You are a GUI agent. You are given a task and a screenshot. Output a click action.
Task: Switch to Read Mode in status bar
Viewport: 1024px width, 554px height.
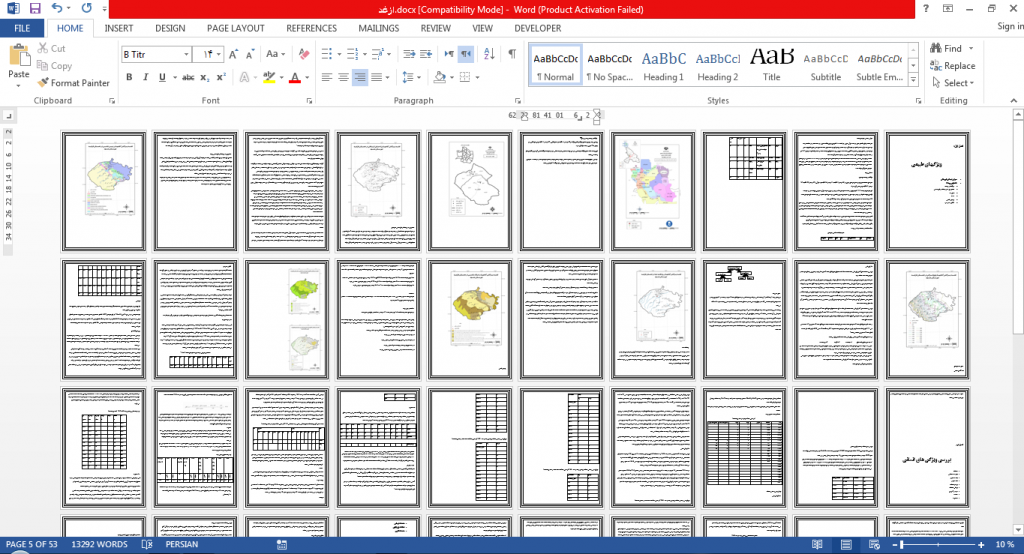pos(817,544)
